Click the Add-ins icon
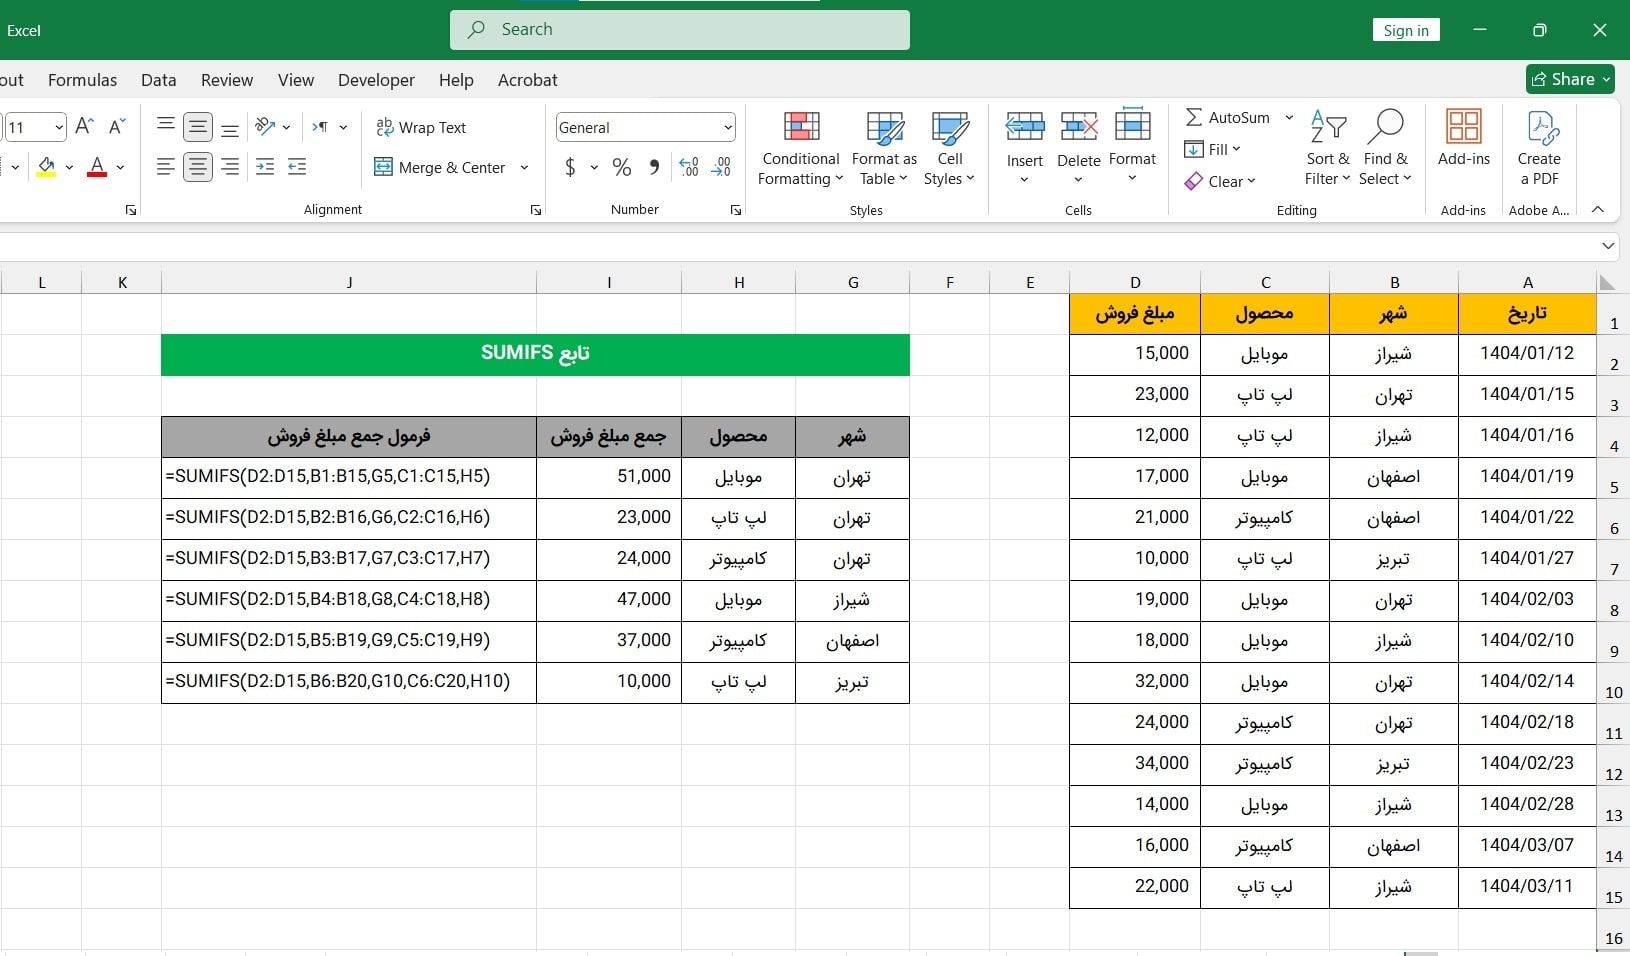Screen dimensions: 1630x956 [x=1463, y=127]
